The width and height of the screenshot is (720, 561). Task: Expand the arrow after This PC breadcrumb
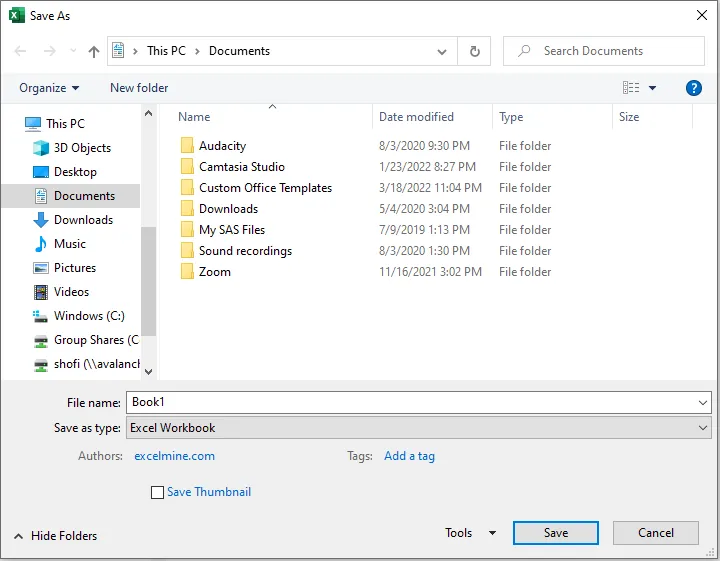pyautogui.click(x=197, y=51)
